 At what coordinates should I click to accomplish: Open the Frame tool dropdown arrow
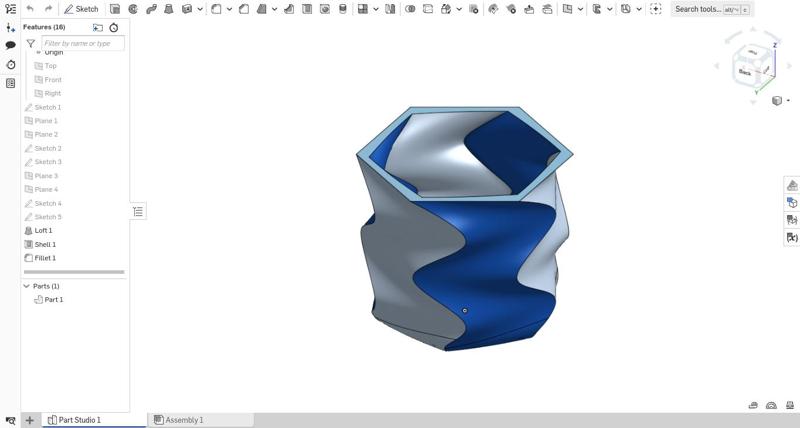pyautogui.click(x=609, y=9)
